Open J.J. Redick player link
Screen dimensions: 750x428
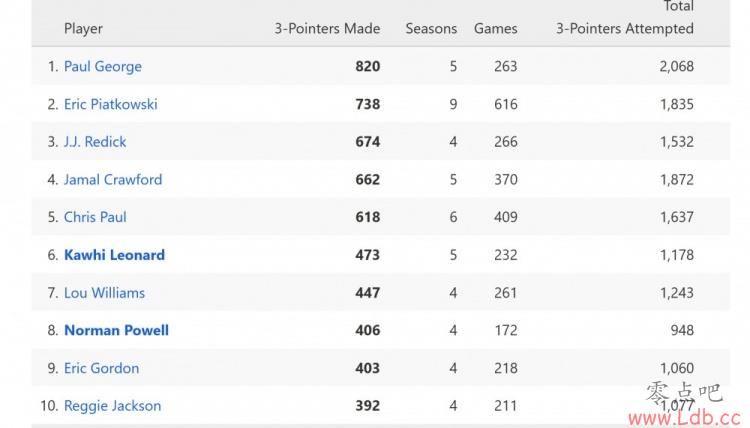[95, 142]
